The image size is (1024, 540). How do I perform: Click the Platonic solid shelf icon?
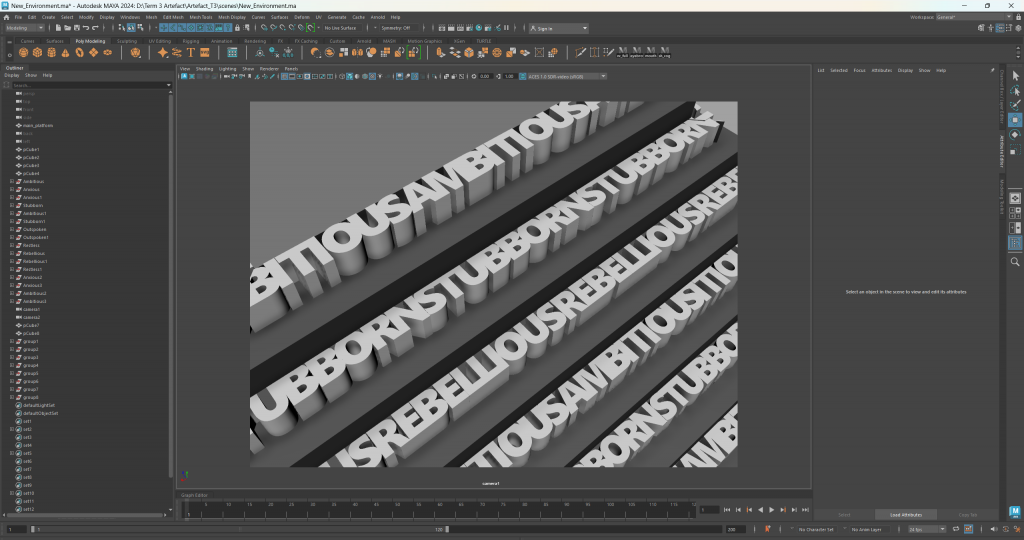(136, 52)
